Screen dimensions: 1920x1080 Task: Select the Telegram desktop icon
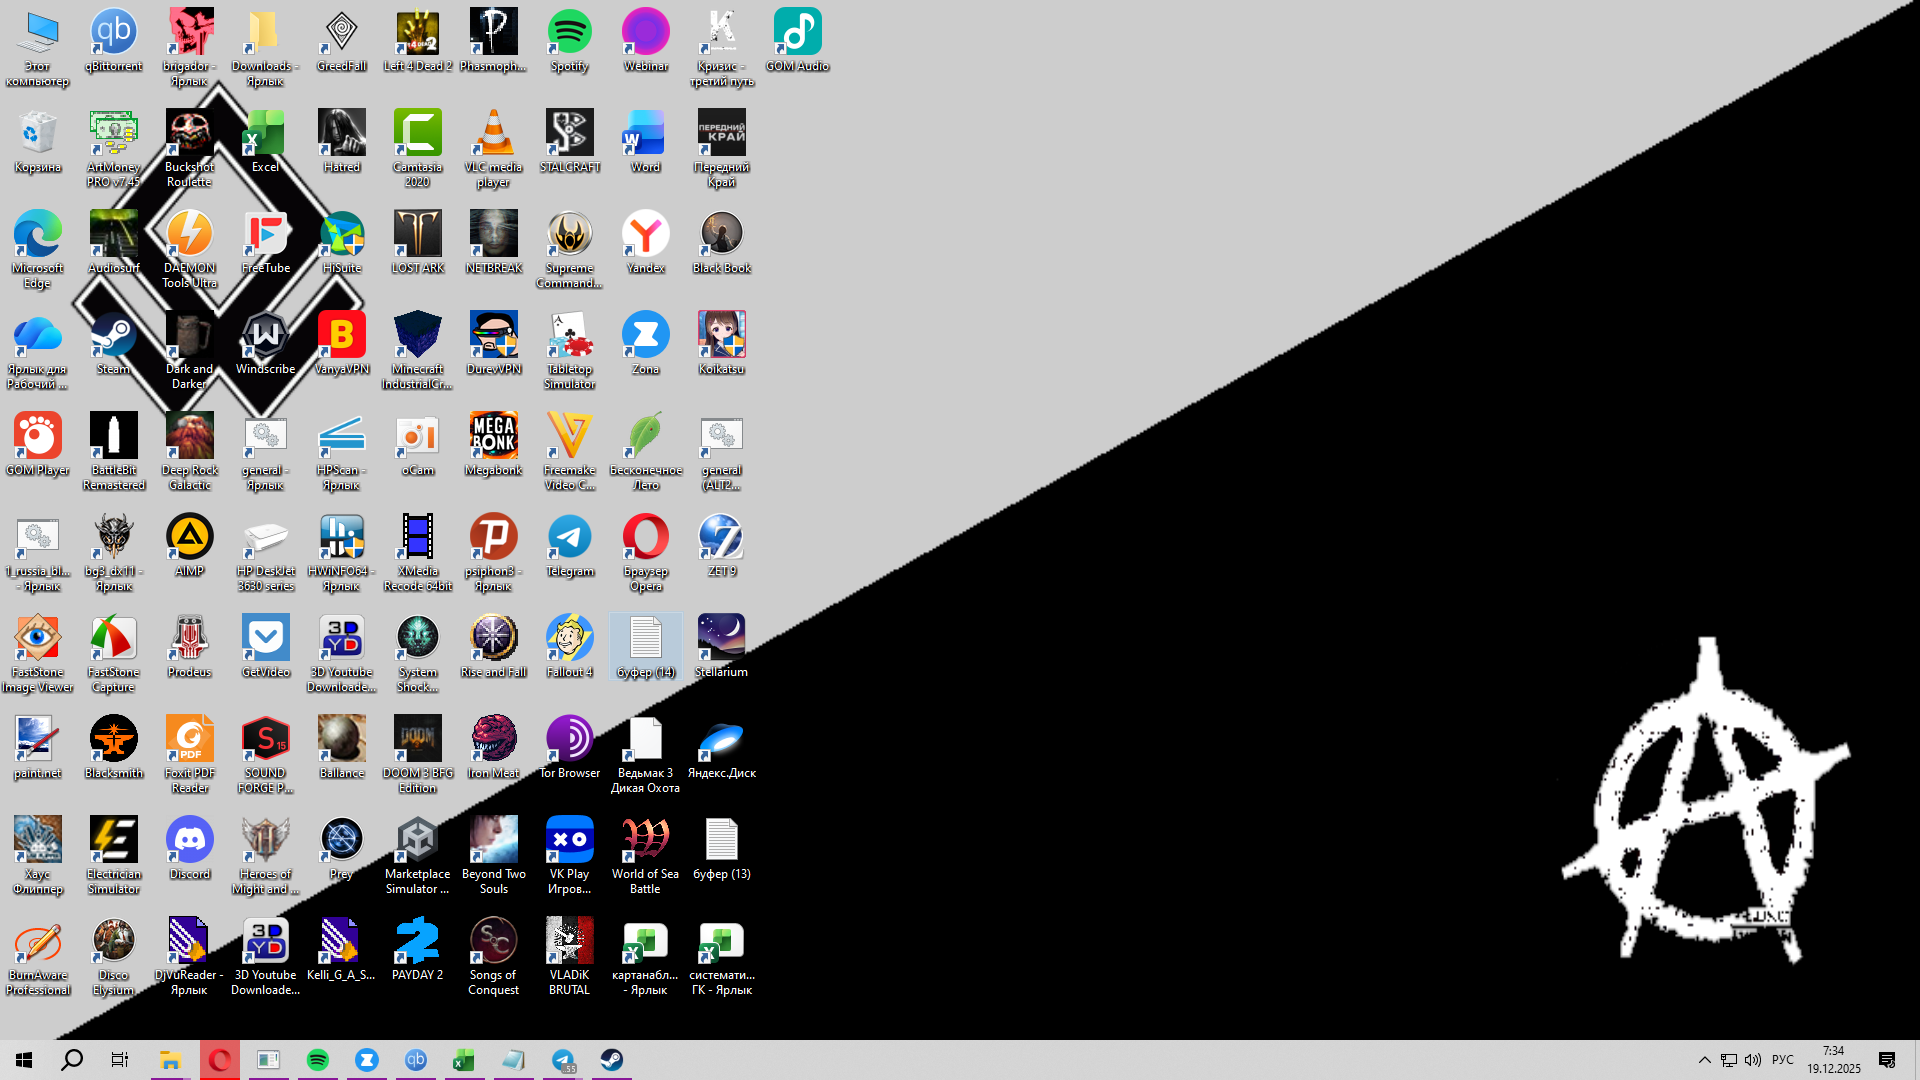tap(569, 539)
